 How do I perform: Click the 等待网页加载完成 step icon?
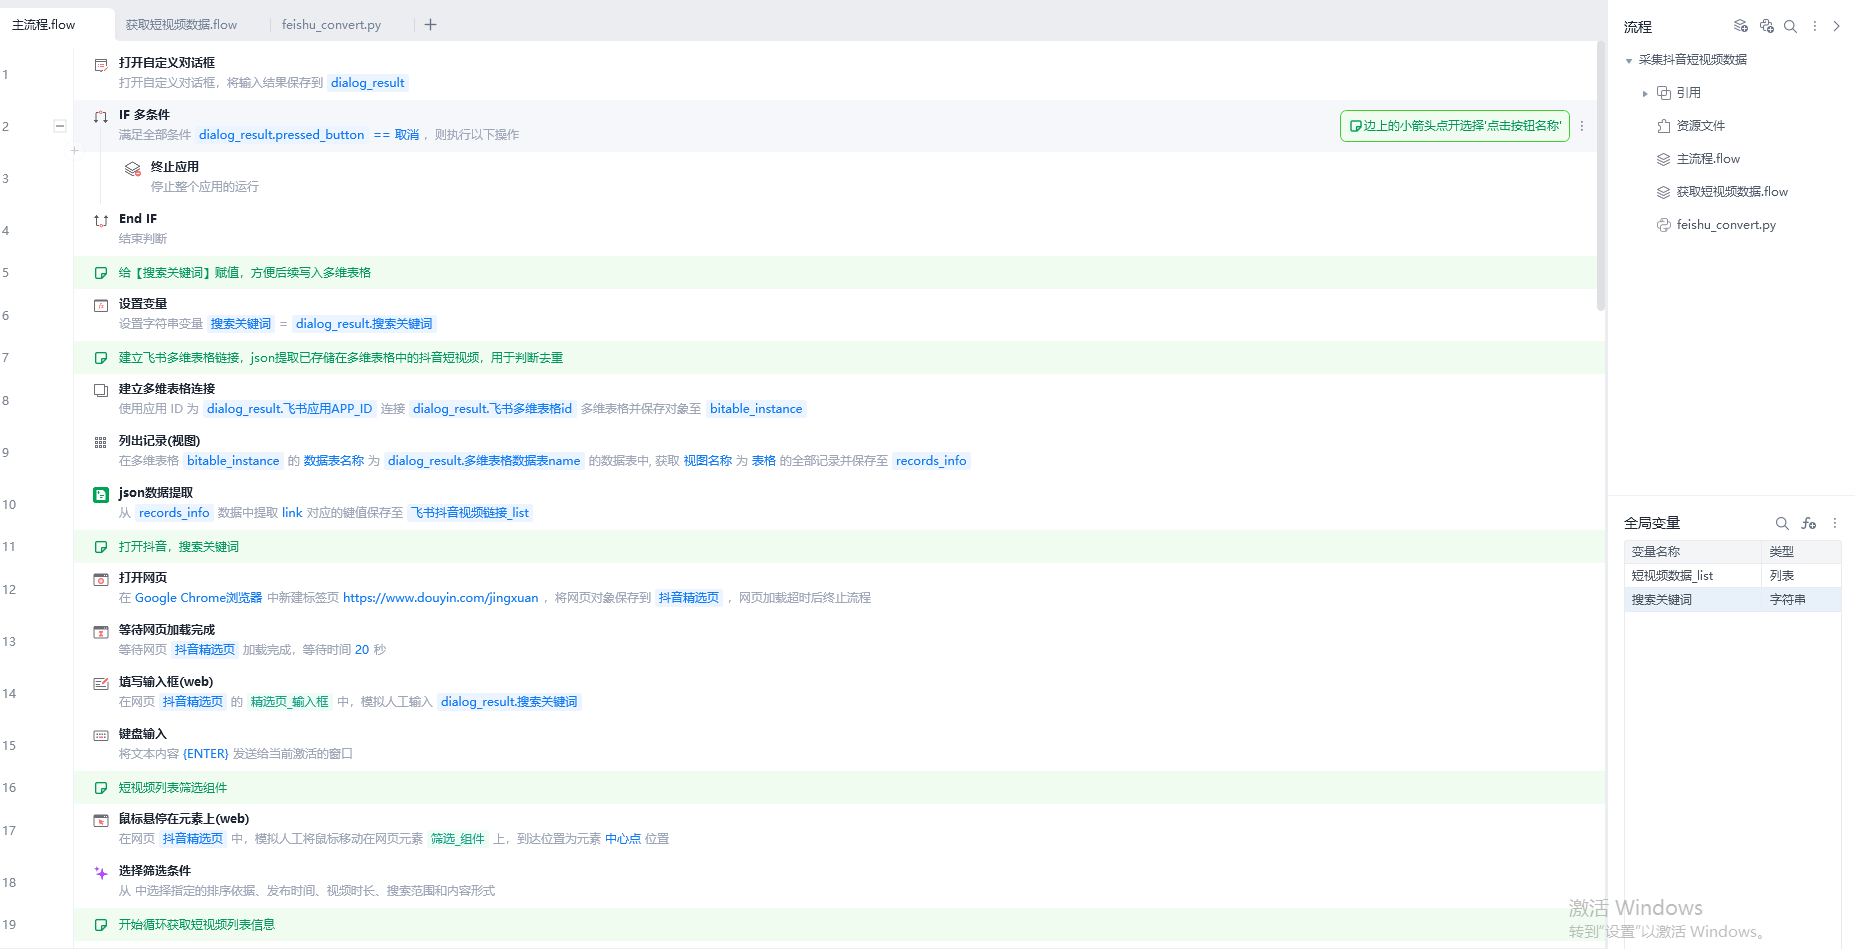[101, 632]
